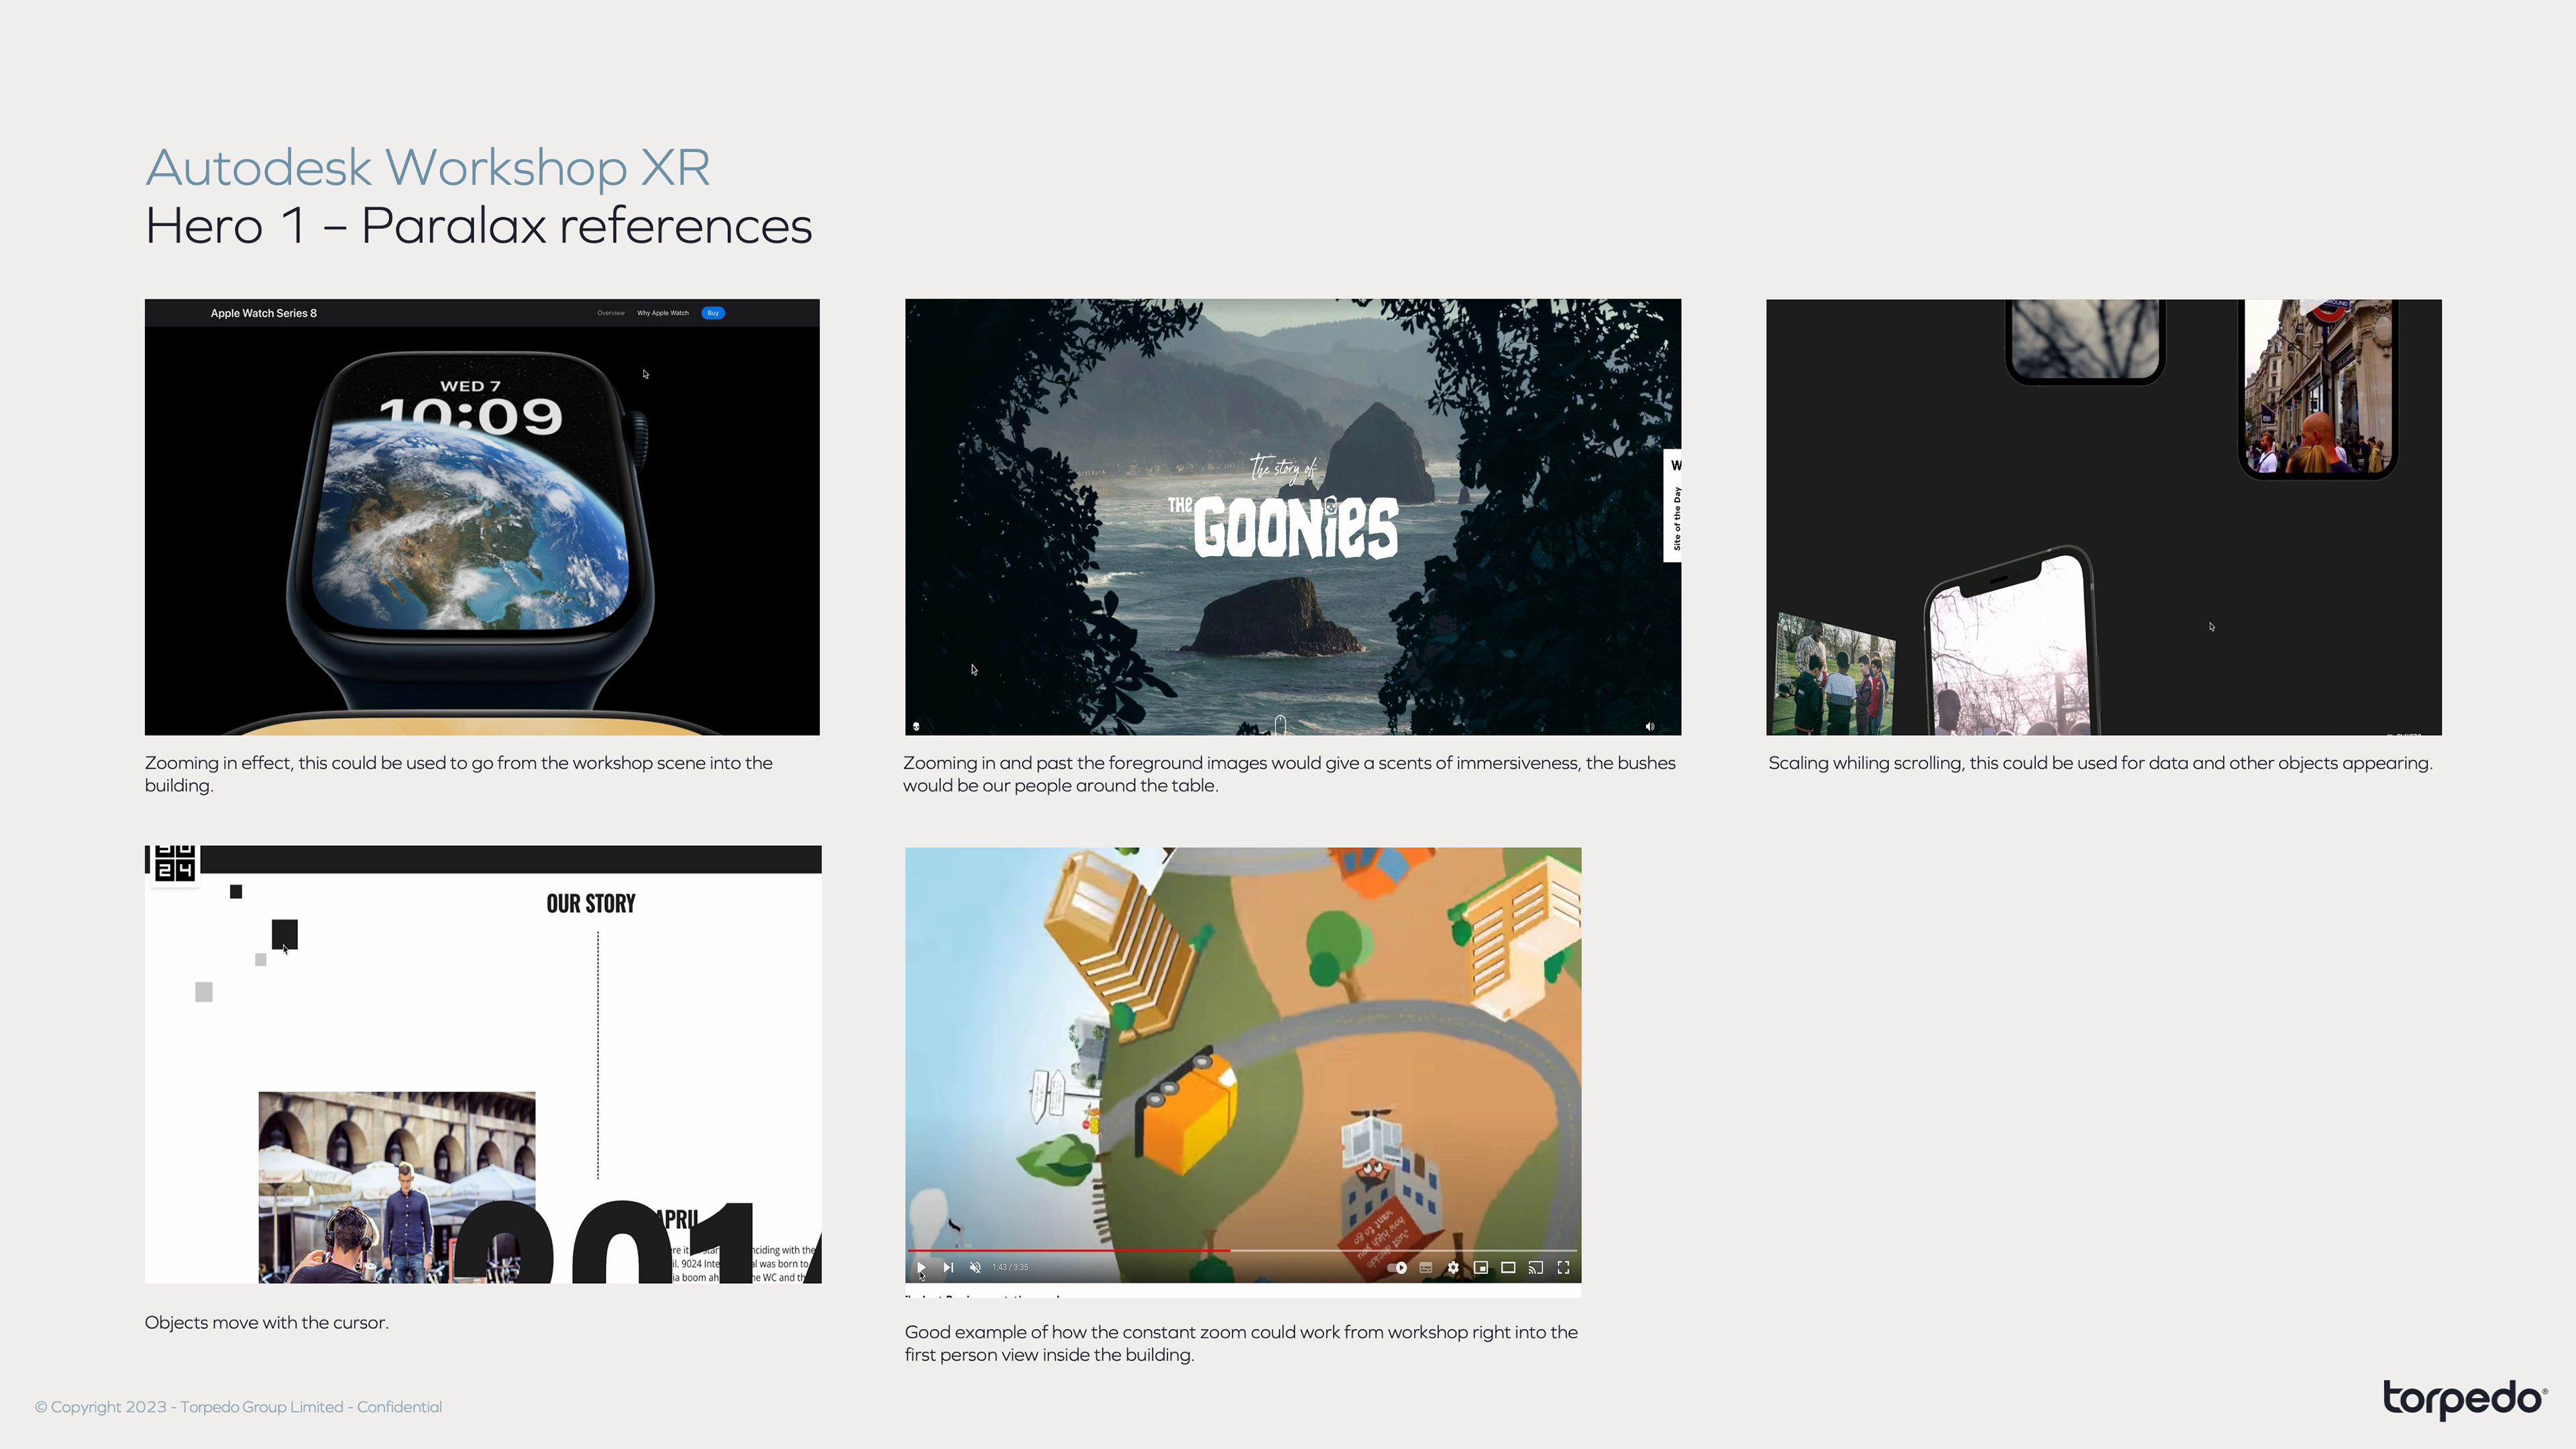Screen dimensions: 2576x1449
Task: Seek on the red video progress bar
Action: click(1070, 1250)
